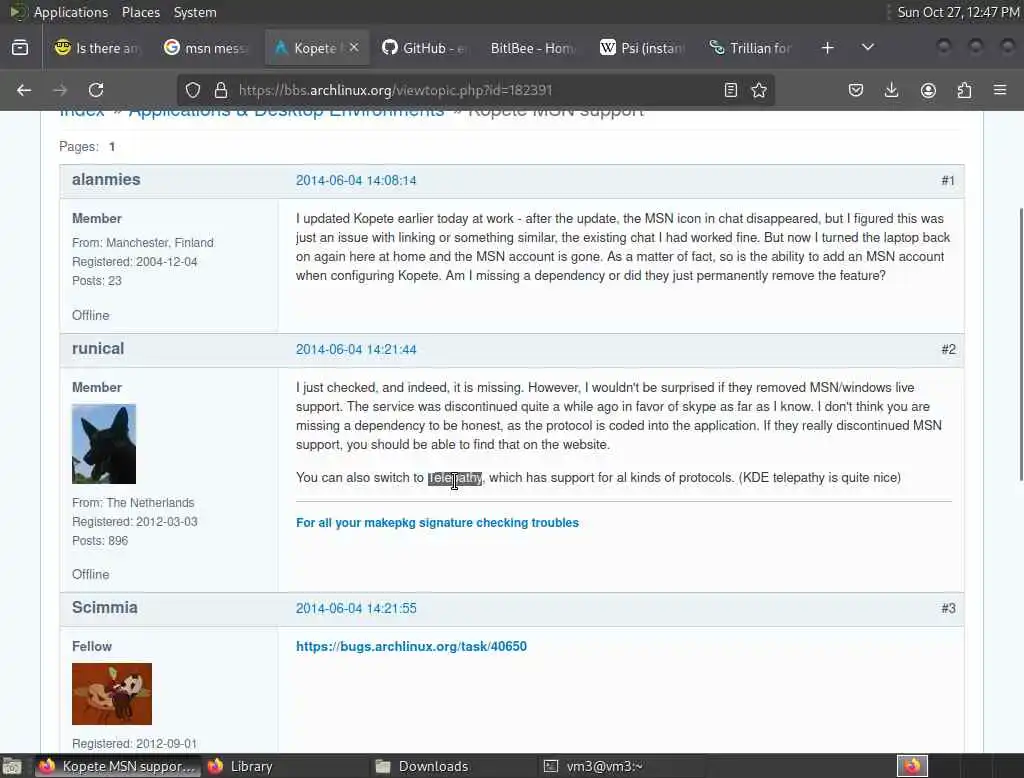This screenshot has width=1024, height=778.
Task: Open System menu in top panel
Action: coord(195,12)
